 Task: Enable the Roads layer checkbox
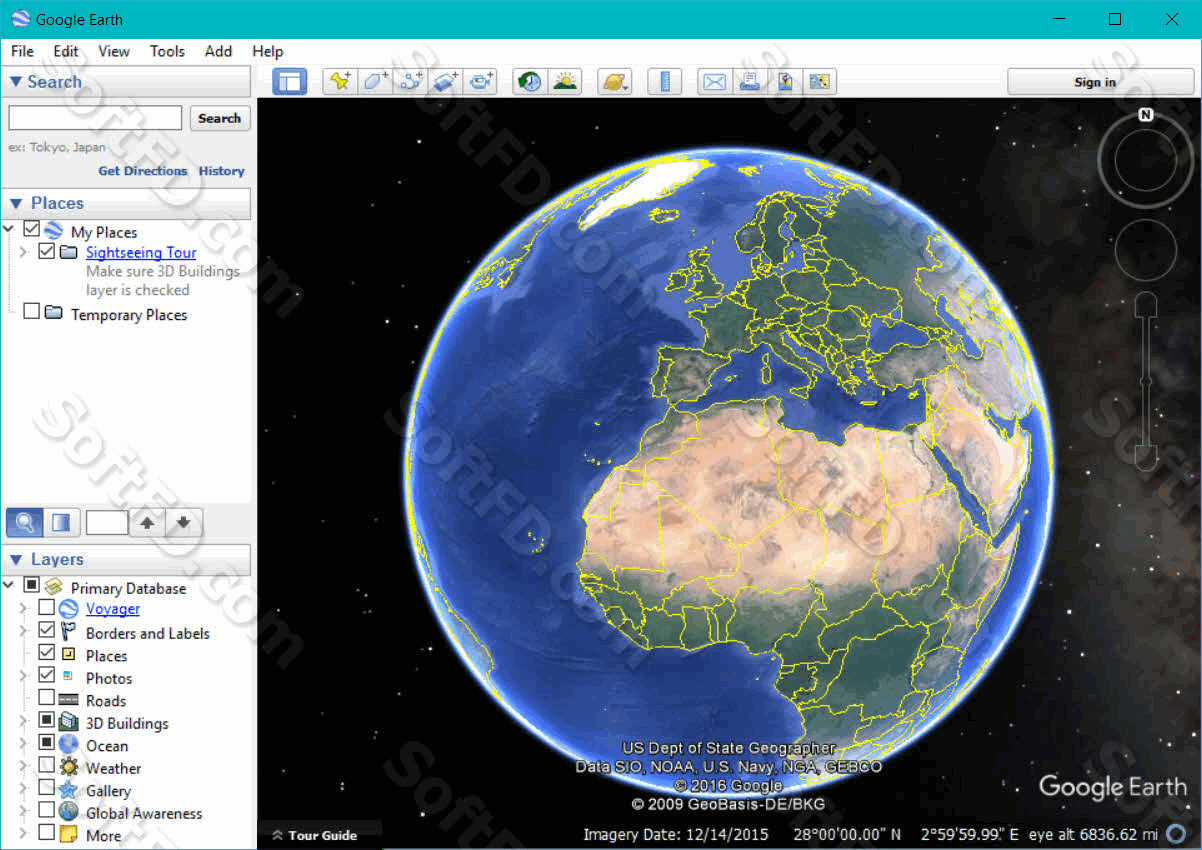pos(46,697)
